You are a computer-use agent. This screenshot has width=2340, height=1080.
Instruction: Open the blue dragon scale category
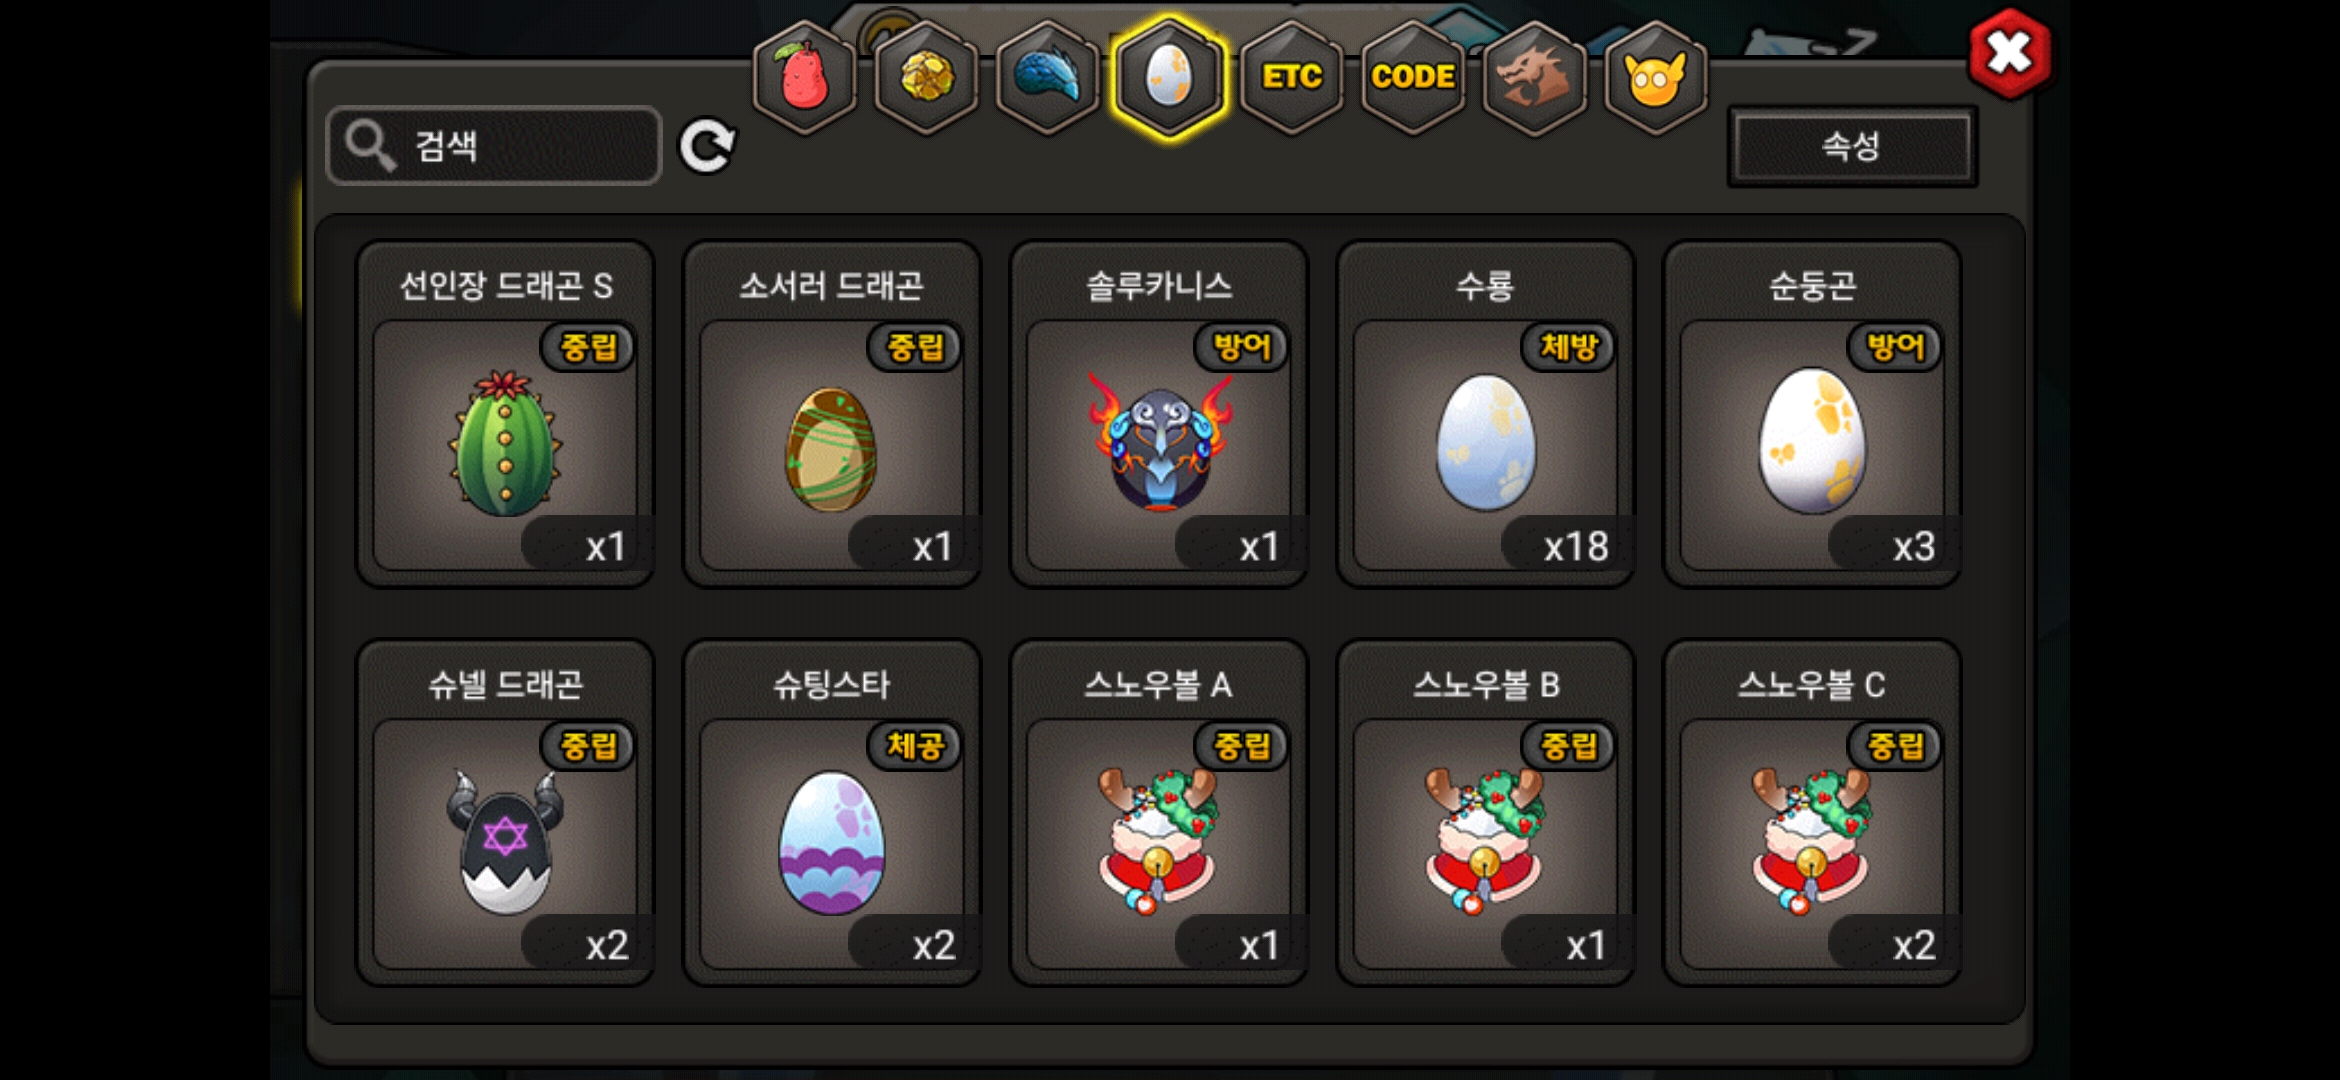[1048, 77]
